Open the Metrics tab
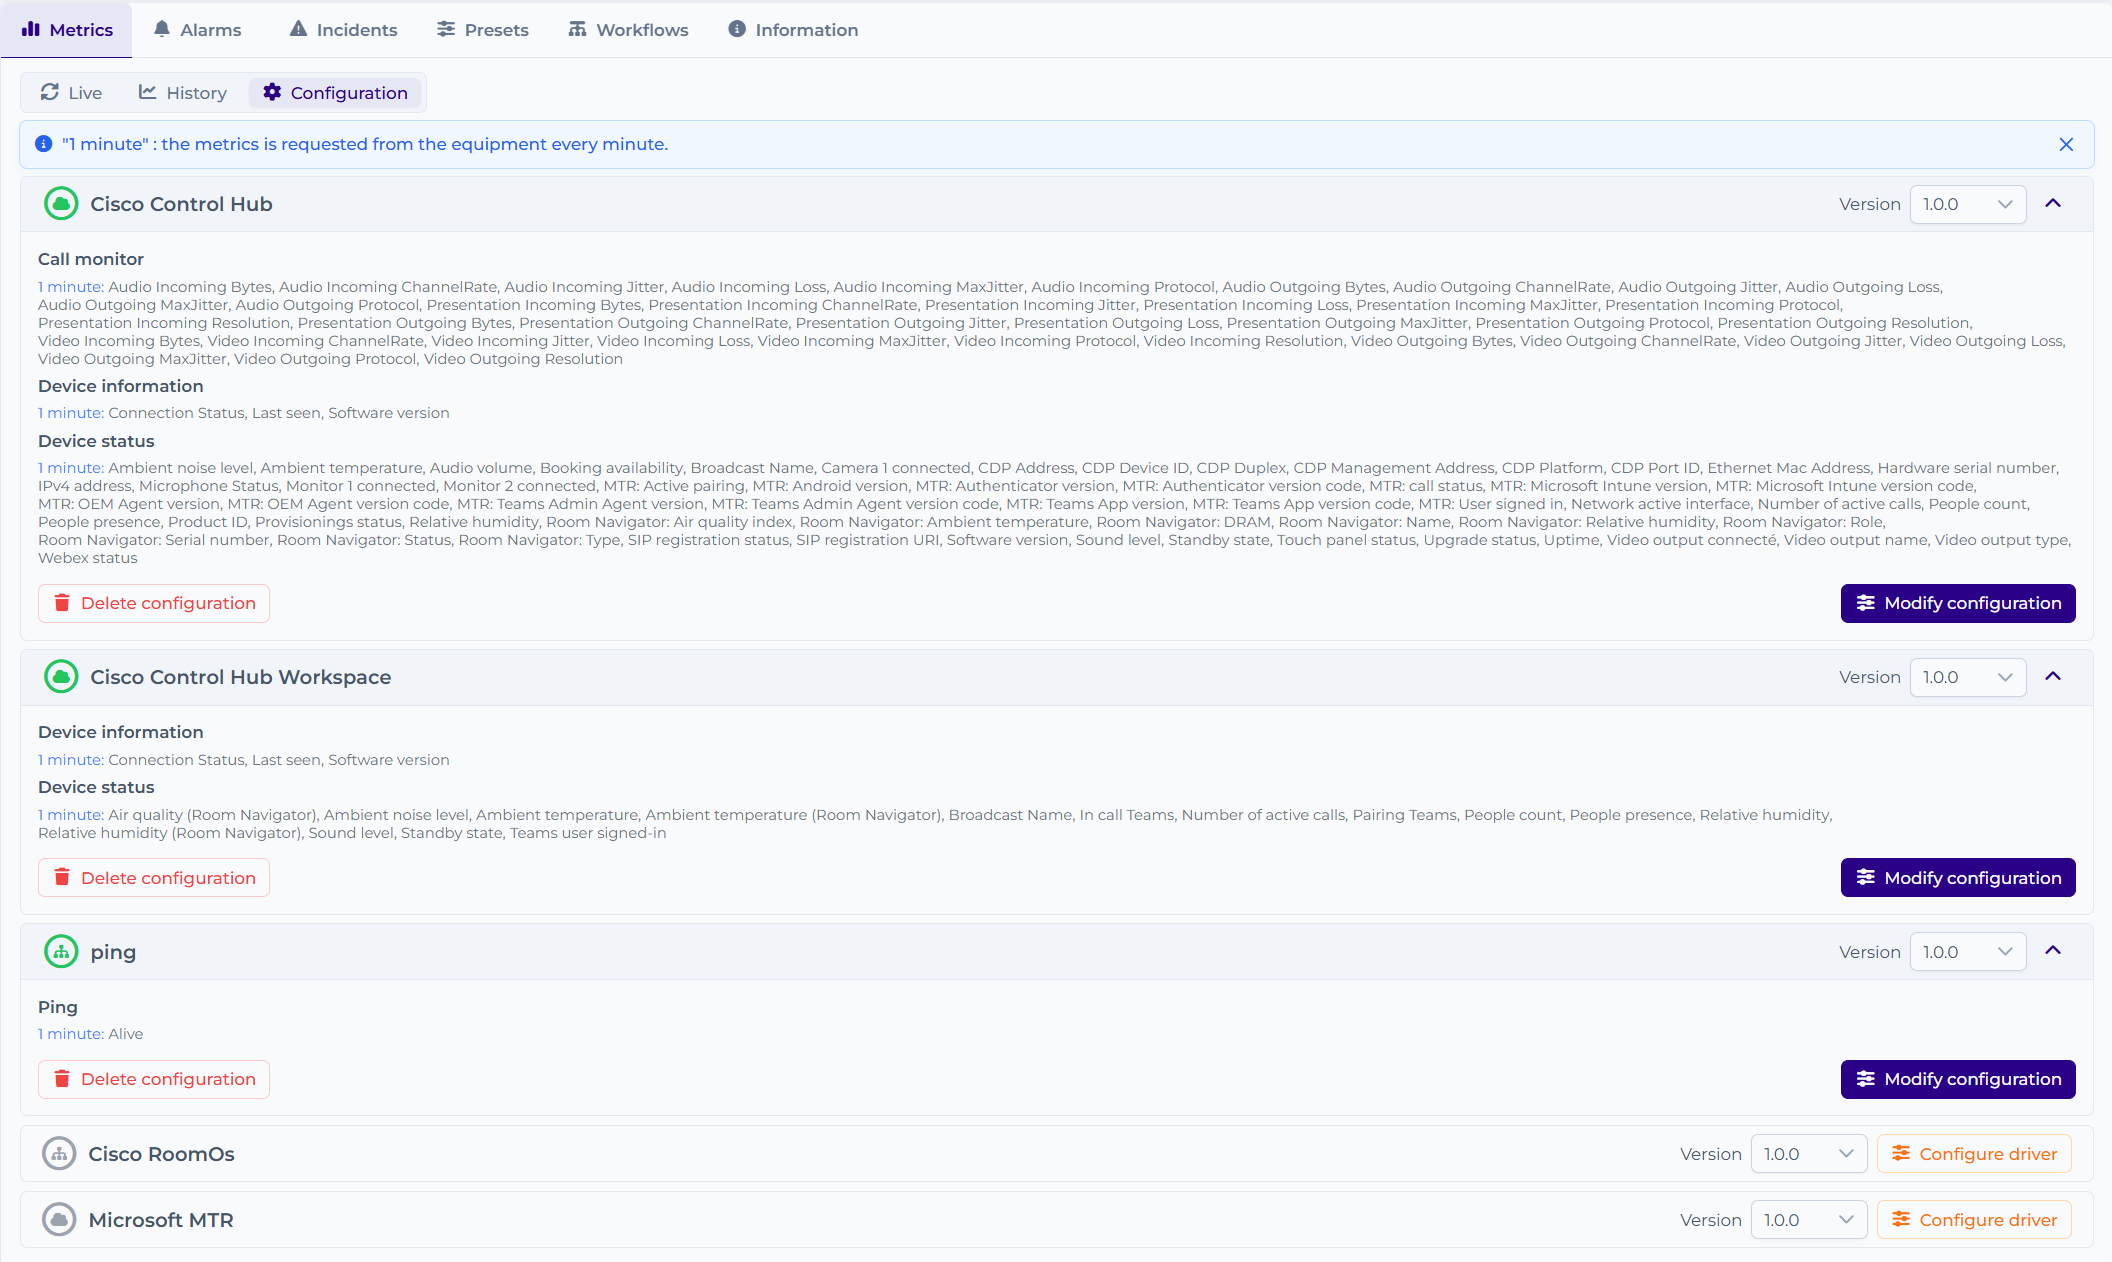This screenshot has width=2112, height=1262. pyautogui.click(x=67, y=30)
